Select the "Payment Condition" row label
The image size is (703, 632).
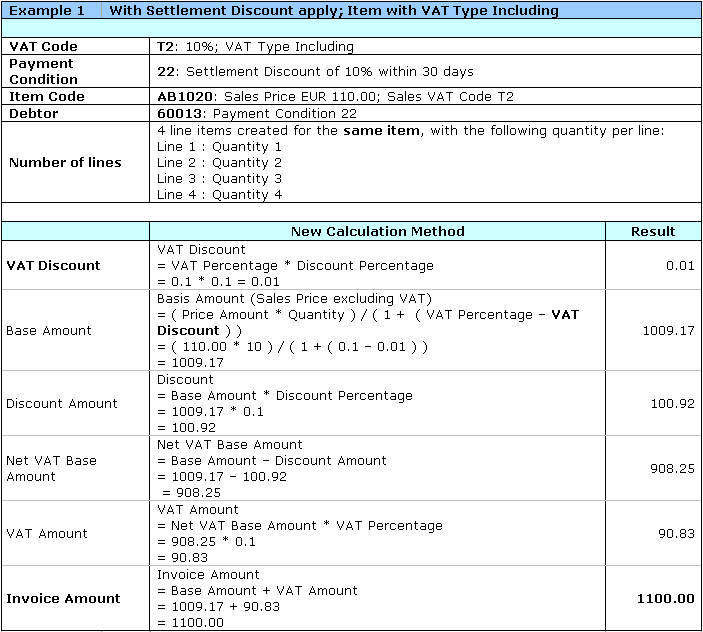click(43, 71)
